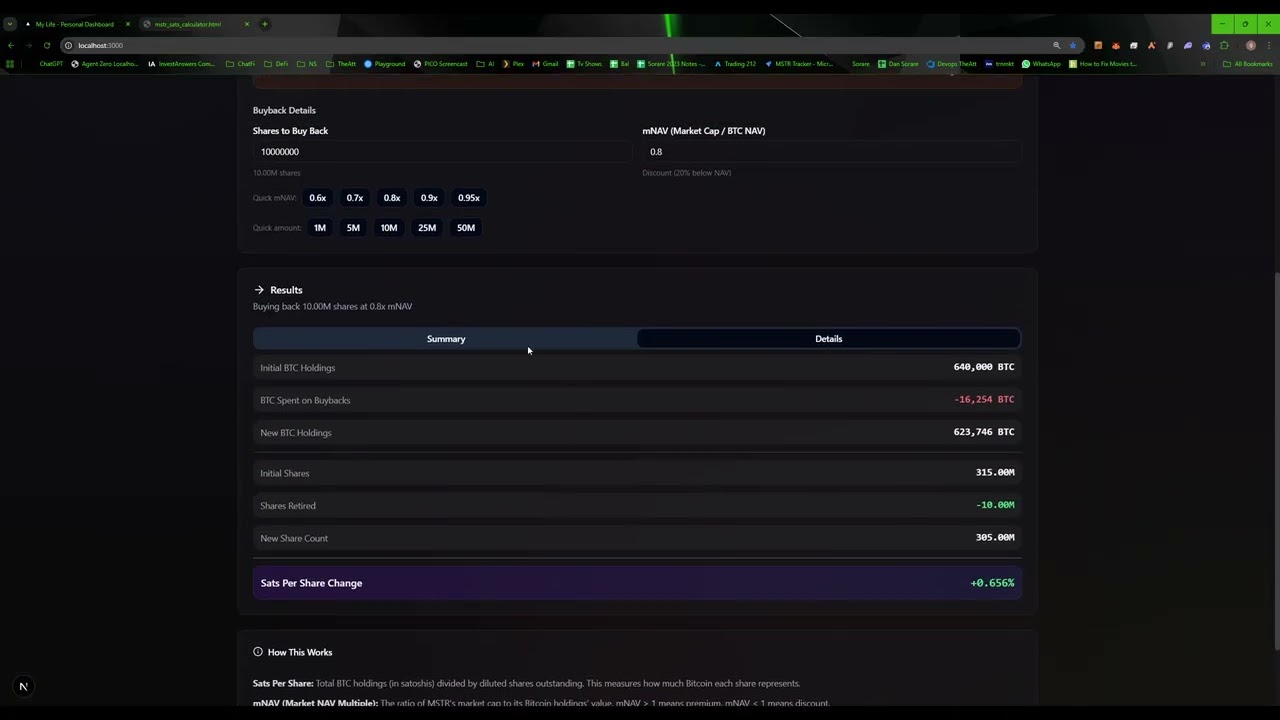Open the Devops TheAtt bookmark

pos(951,64)
